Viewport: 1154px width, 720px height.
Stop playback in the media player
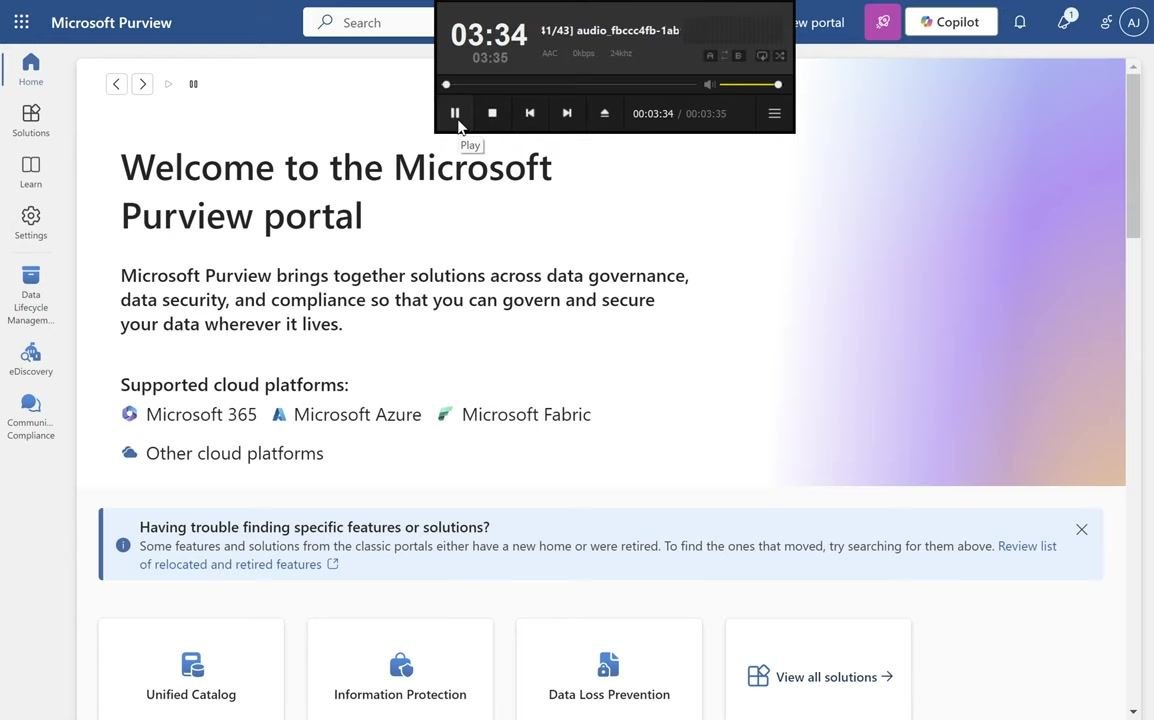coord(492,113)
